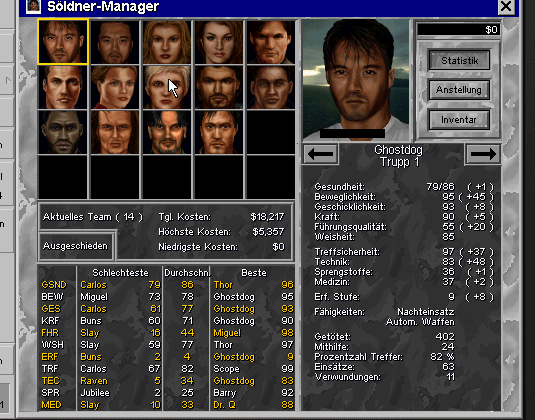Click 'Thor' in the GSND row
The image size is (535, 420).
point(223,285)
